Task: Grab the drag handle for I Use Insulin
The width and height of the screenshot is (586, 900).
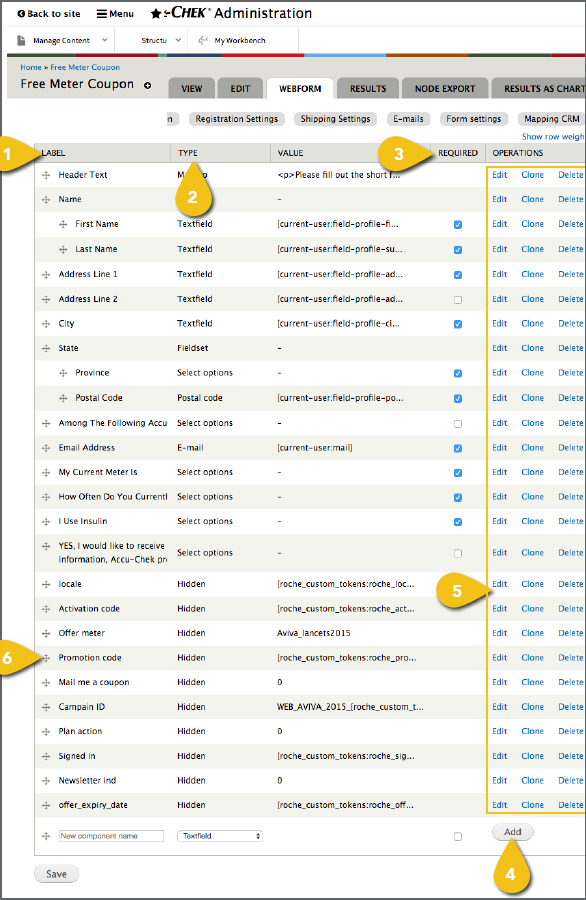Action: [46, 522]
